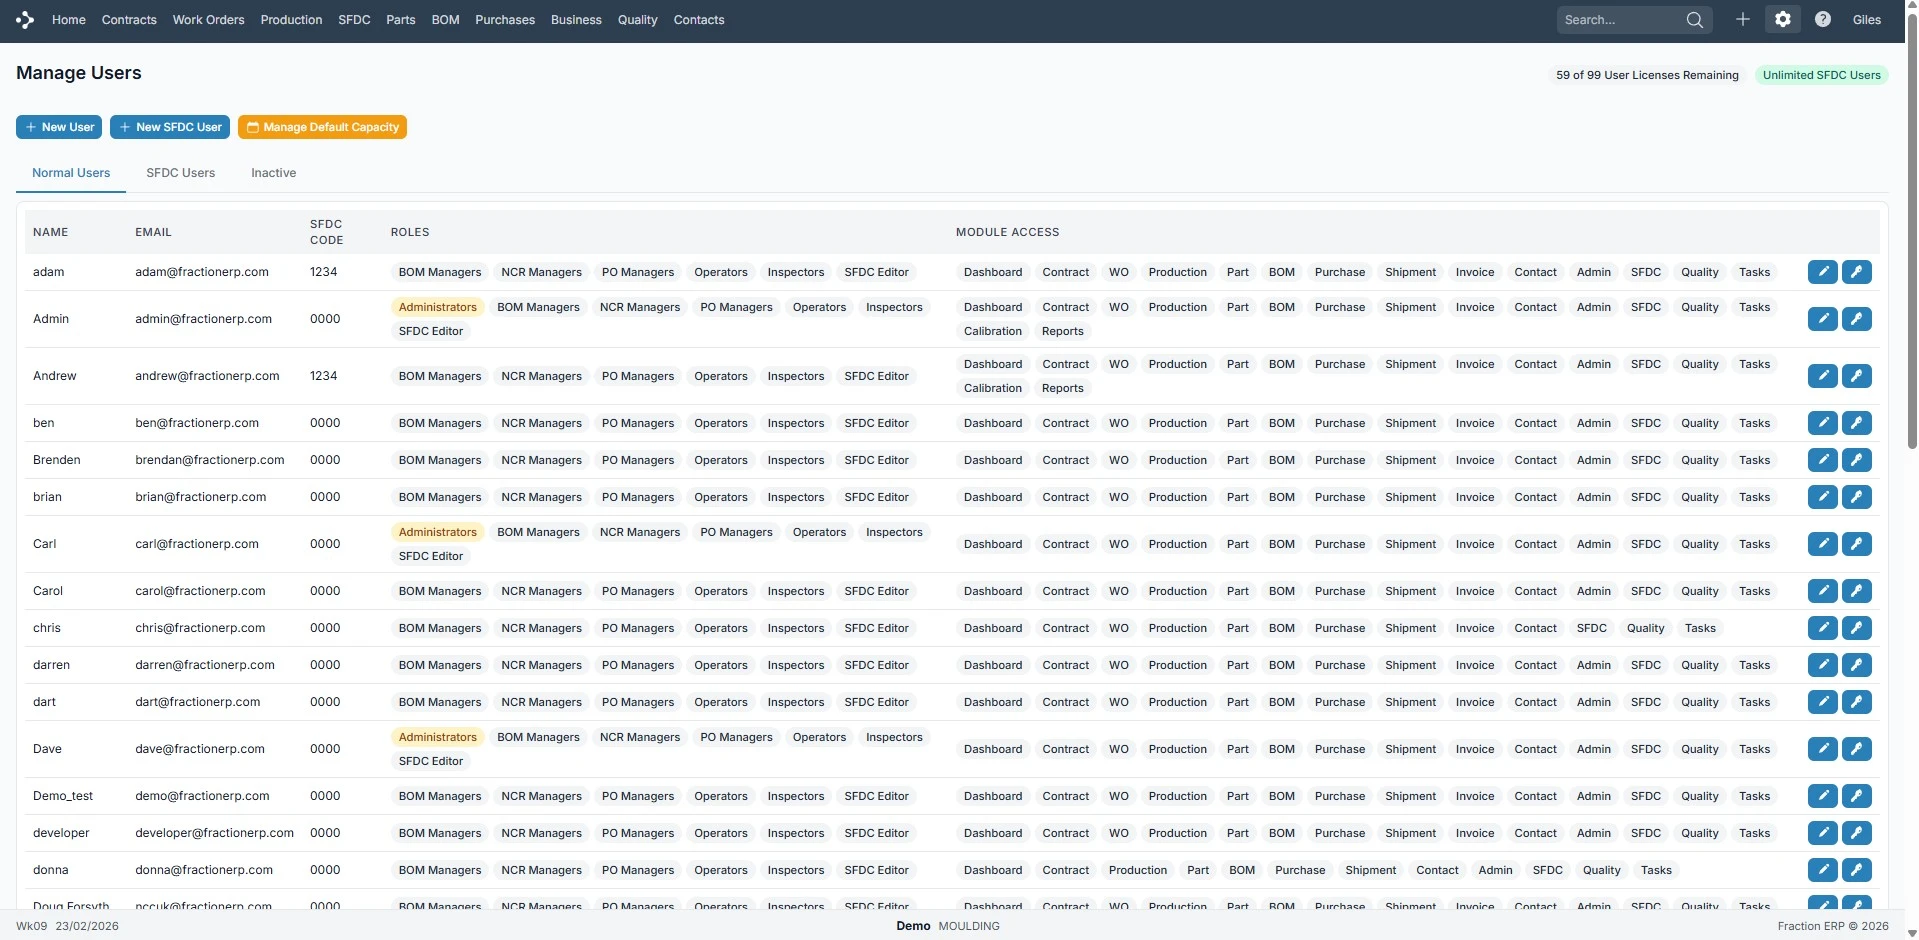Image resolution: width=1919 pixels, height=940 pixels.
Task: Toggle the Inspectors role for Dave
Action: click(x=893, y=737)
